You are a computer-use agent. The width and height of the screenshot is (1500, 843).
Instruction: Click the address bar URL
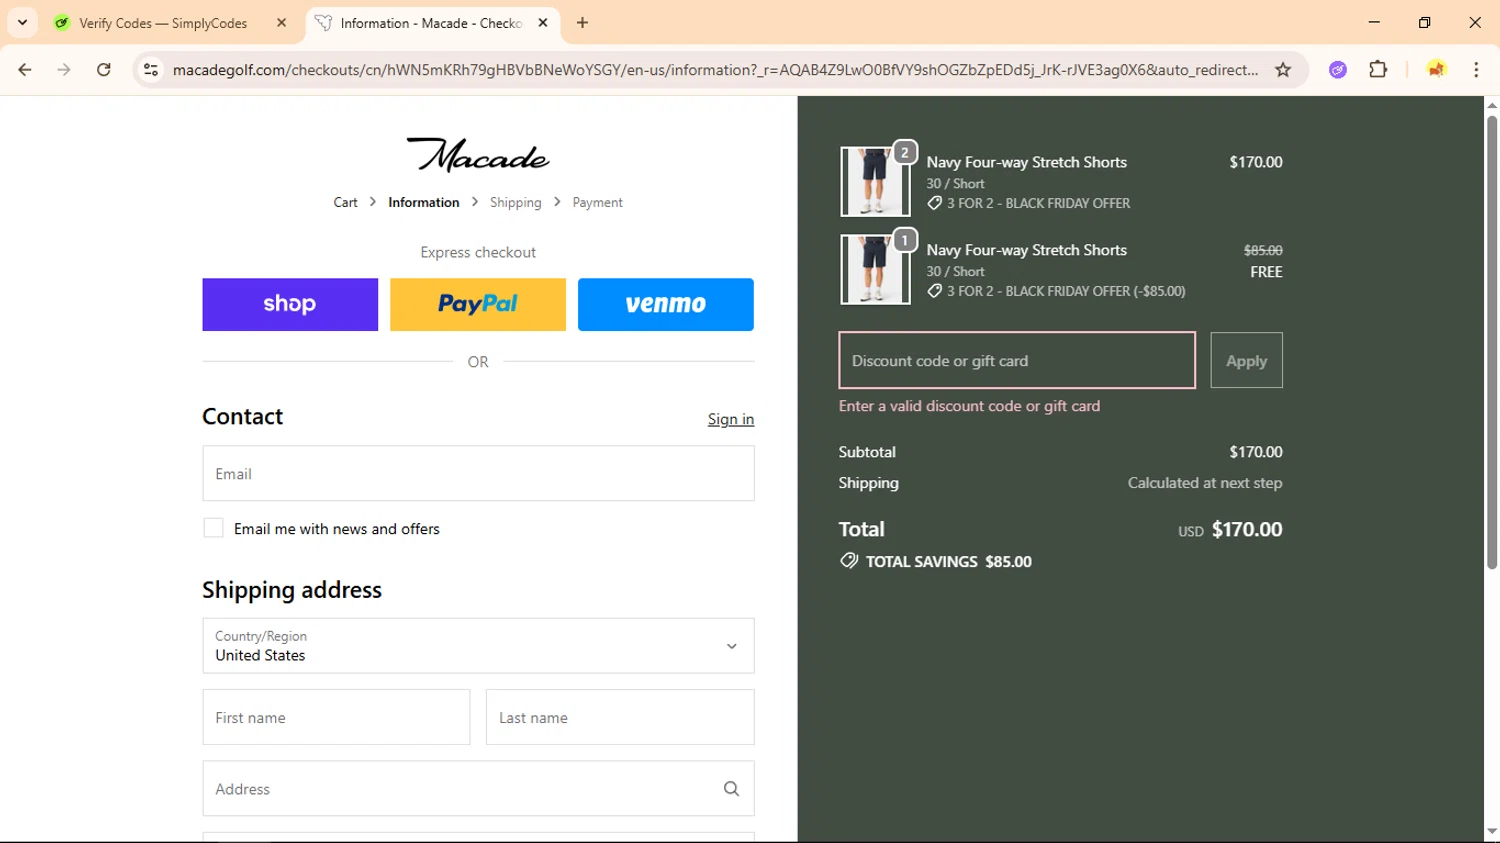click(715, 70)
